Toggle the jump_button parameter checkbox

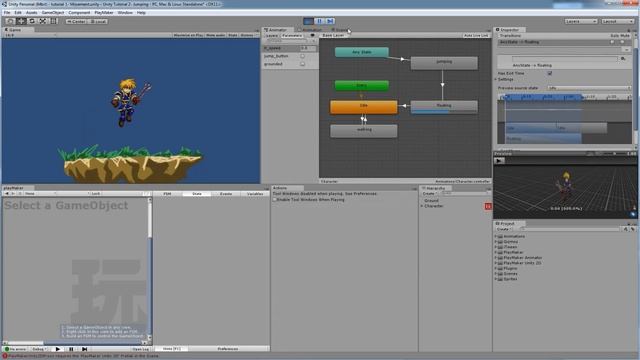tap(302, 56)
